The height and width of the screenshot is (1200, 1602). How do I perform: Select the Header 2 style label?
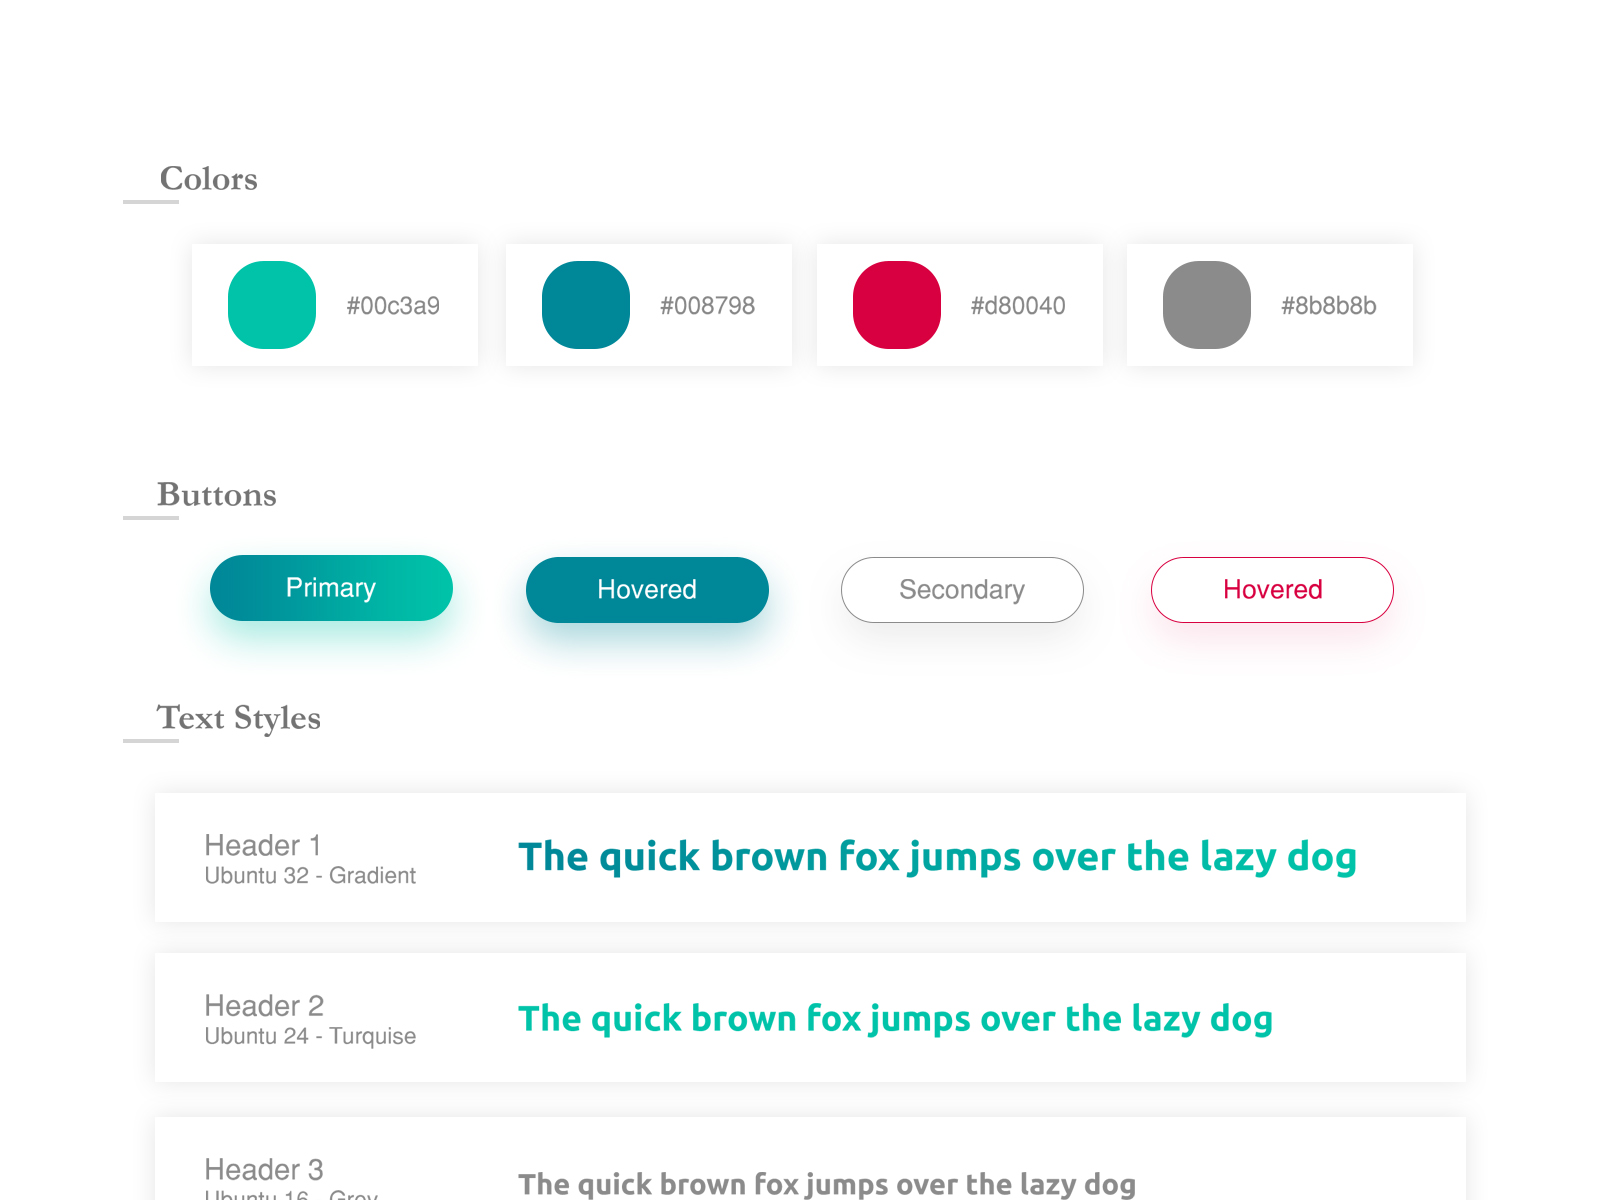(x=264, y=1007)
